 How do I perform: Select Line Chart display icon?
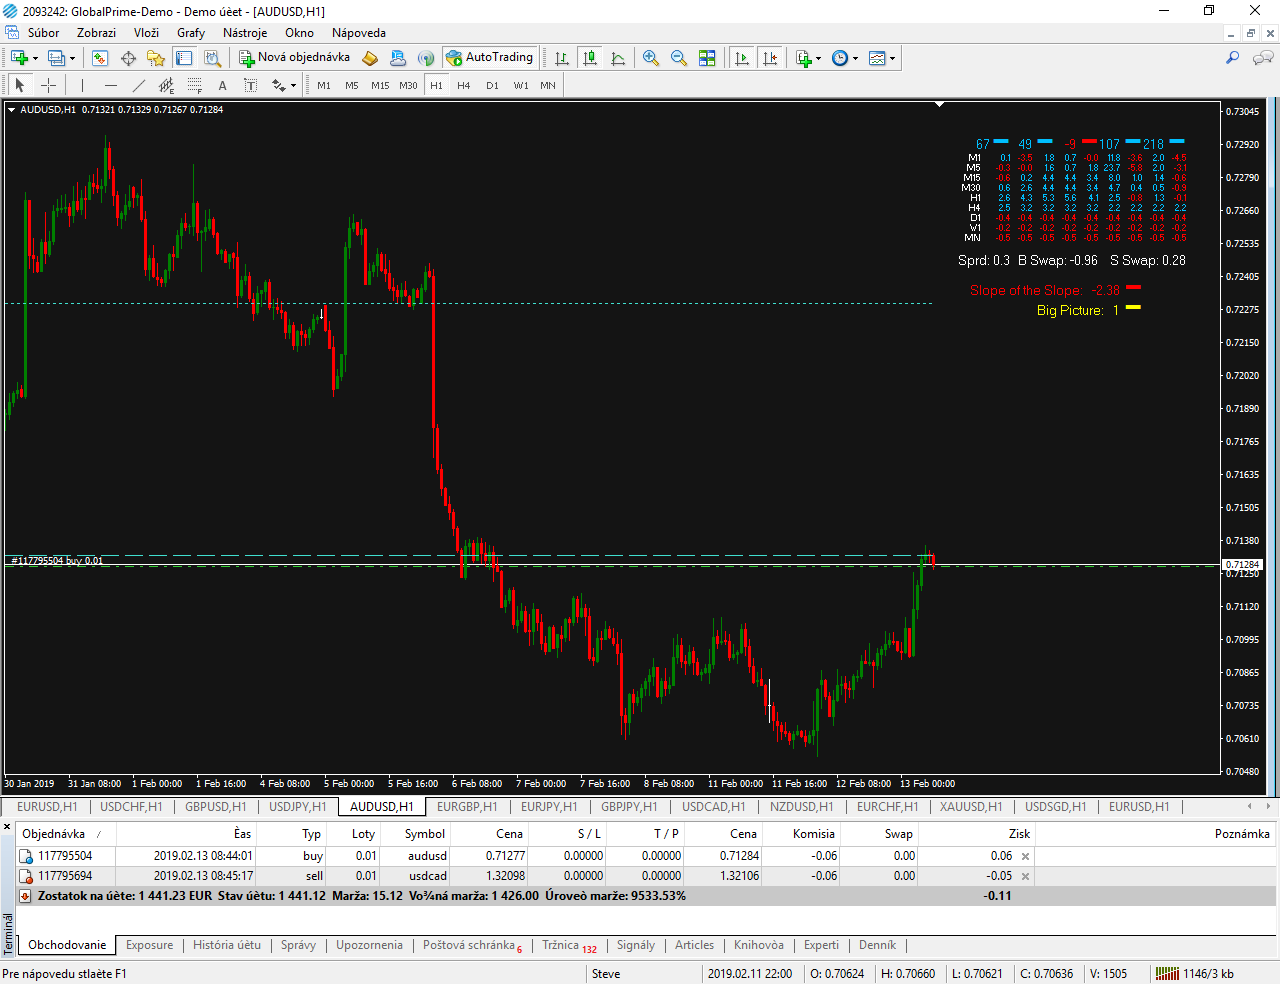click(x=618, y=58)
